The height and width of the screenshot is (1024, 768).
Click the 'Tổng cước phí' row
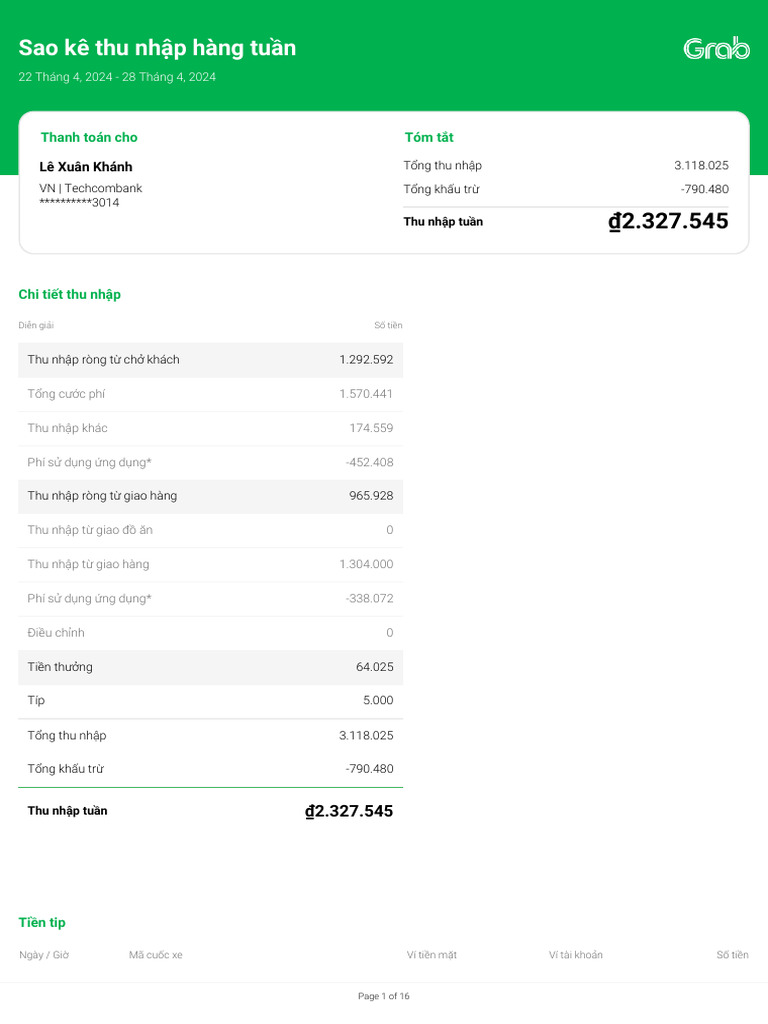tap(210, 394)
